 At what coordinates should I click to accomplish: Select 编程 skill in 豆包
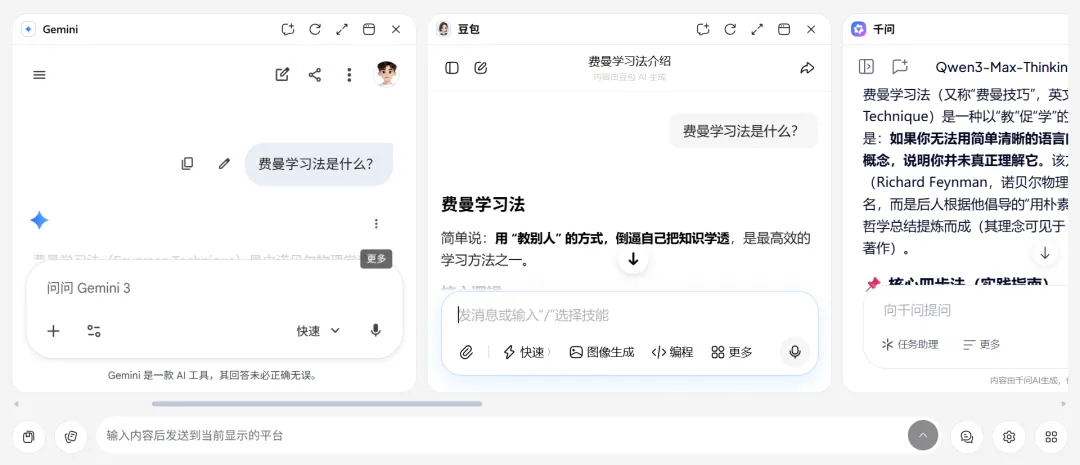click(672, 352)
